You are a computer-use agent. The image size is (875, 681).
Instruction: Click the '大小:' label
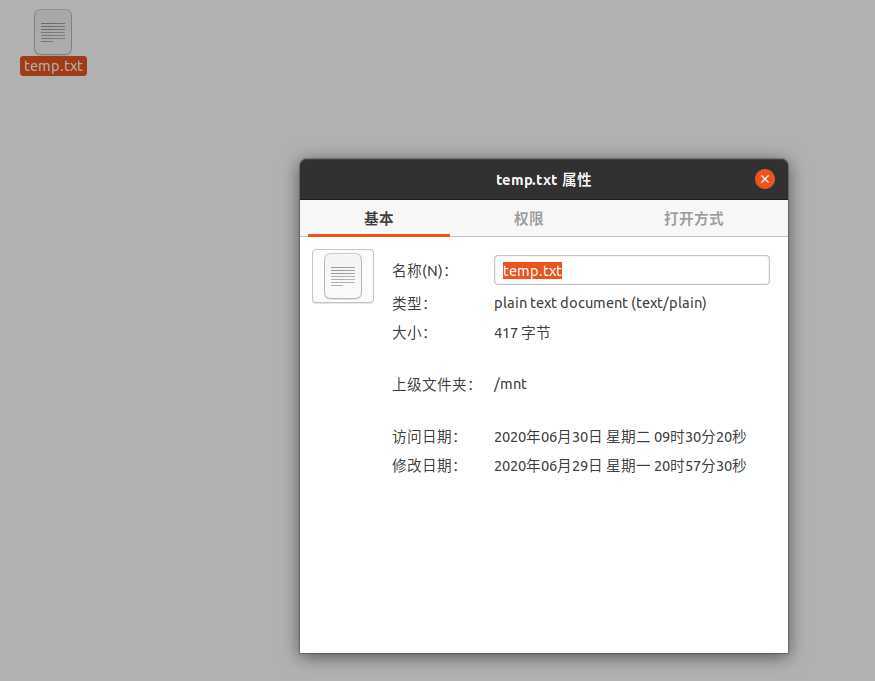[410, 333]
